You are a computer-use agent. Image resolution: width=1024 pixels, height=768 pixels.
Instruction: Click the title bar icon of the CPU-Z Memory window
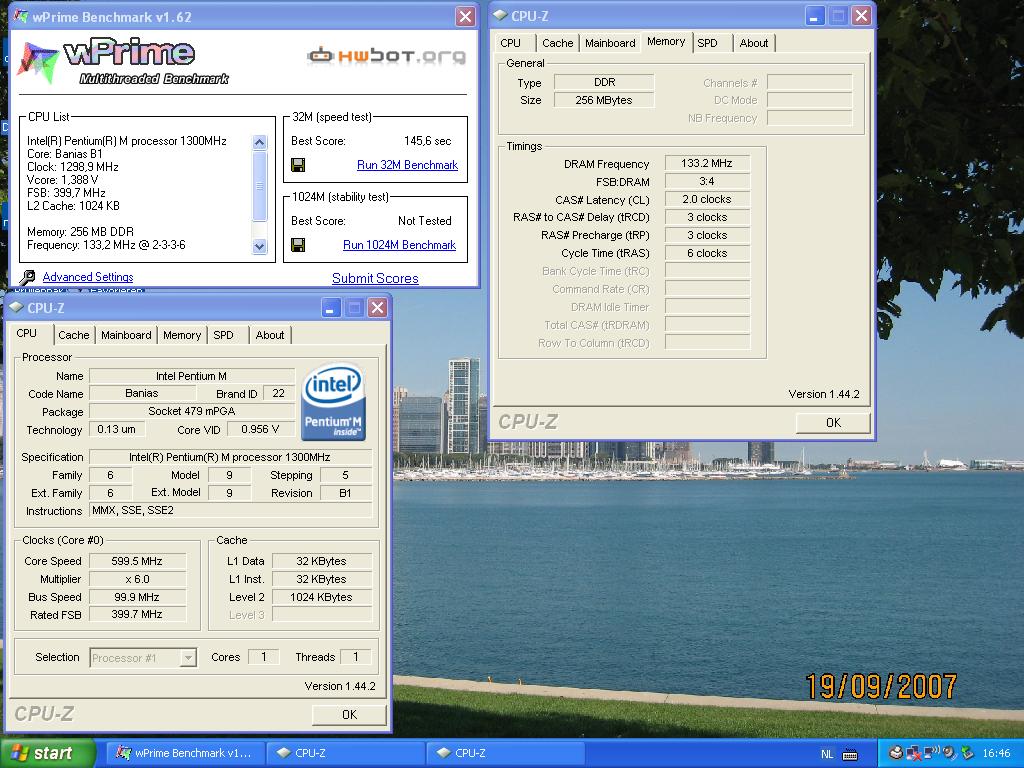pos(500,16)
